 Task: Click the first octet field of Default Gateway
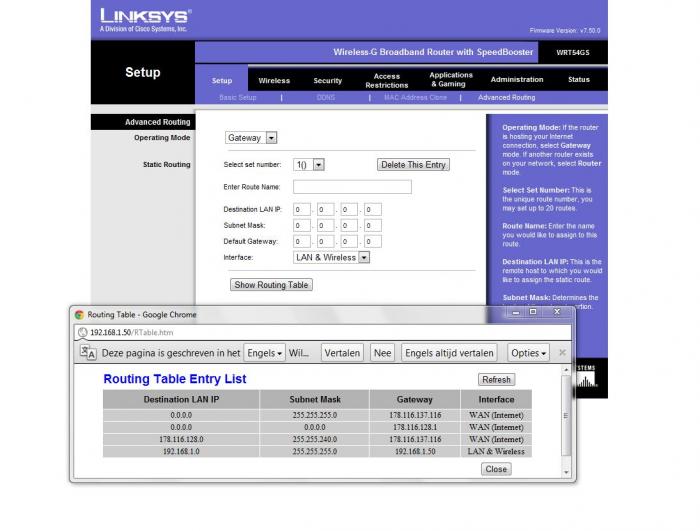point(302,242)
